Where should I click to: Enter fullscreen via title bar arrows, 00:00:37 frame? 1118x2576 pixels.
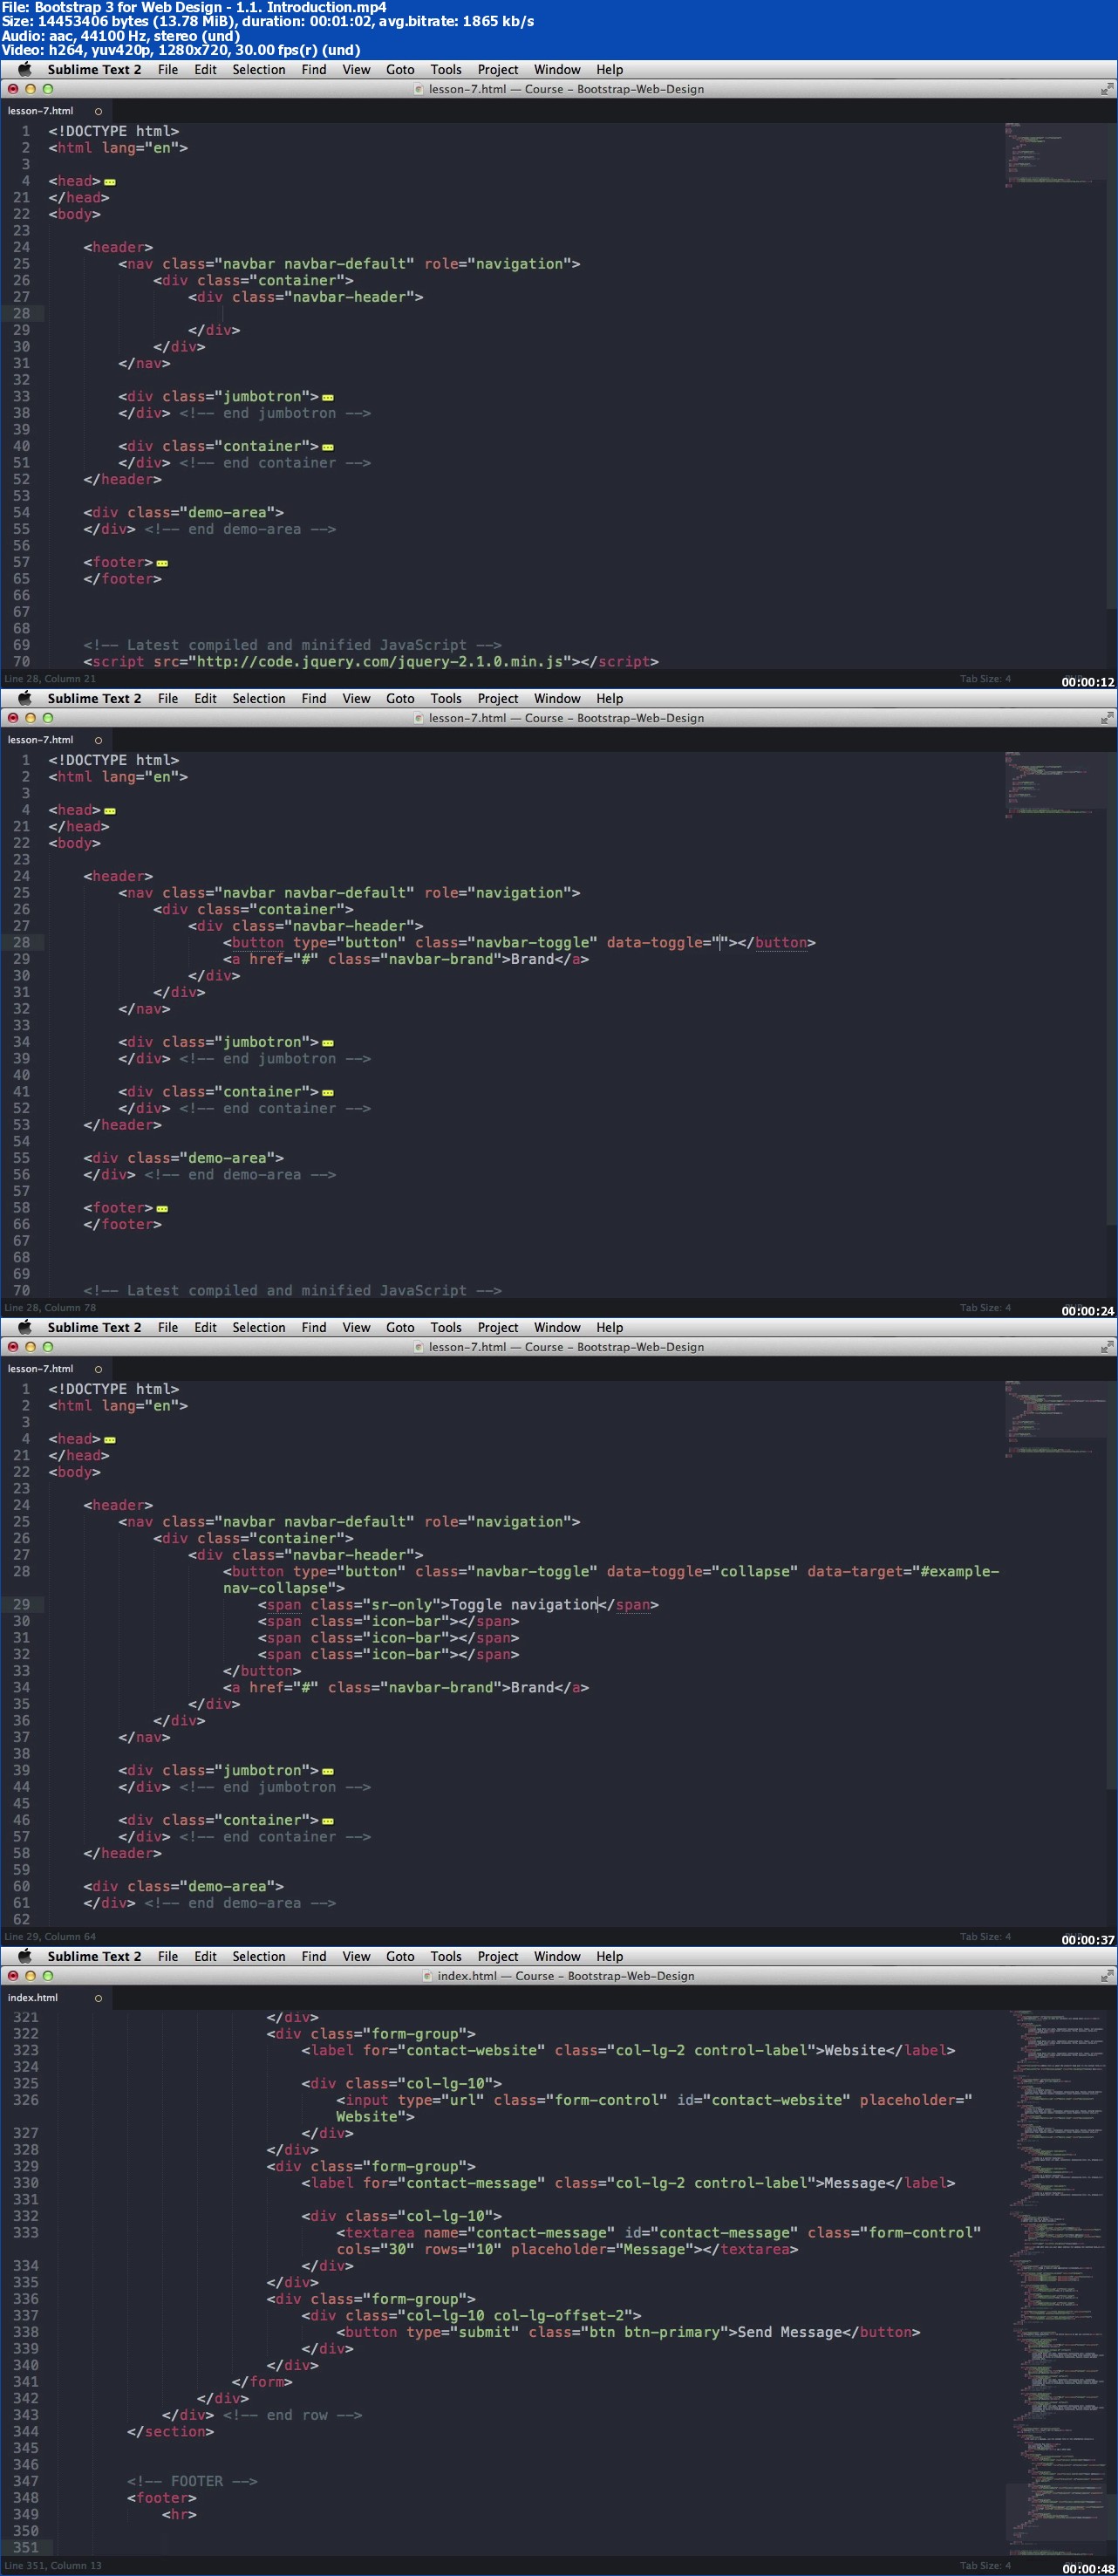point(1106,1347)
